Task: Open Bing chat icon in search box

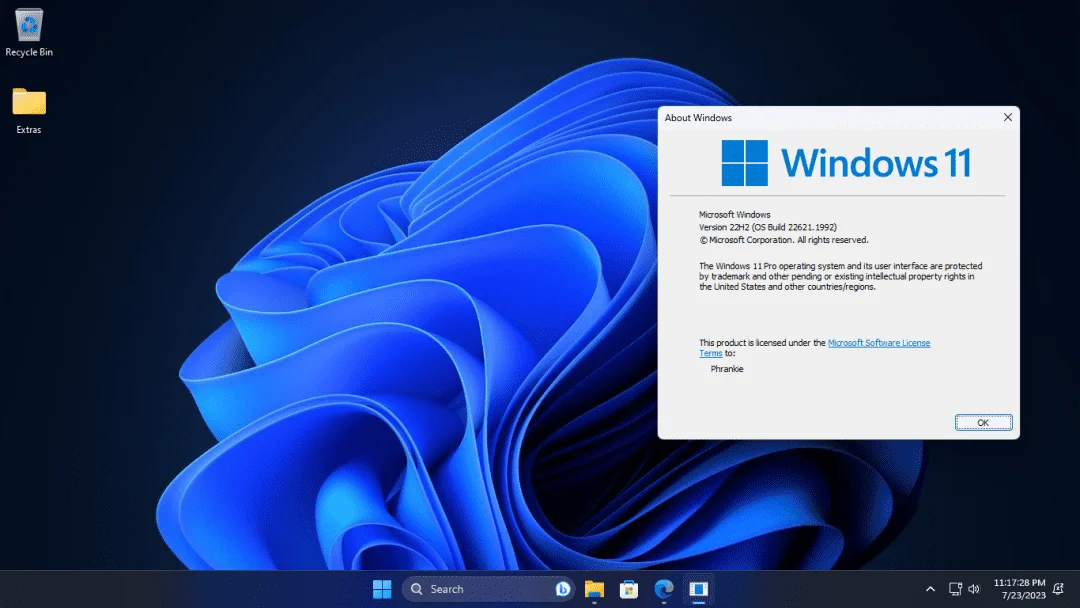Action: tap(562, 589)
